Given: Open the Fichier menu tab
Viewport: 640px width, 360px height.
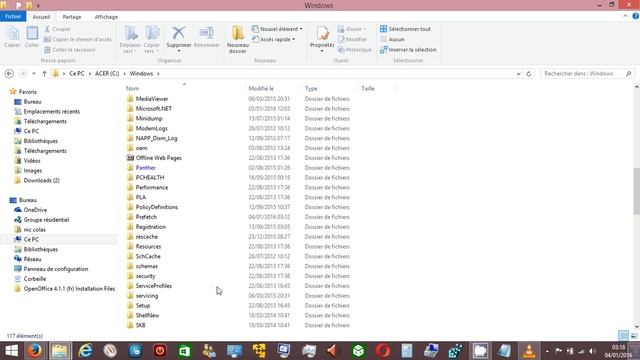Looking at the screenshot, I should click(x=13, y=17).
